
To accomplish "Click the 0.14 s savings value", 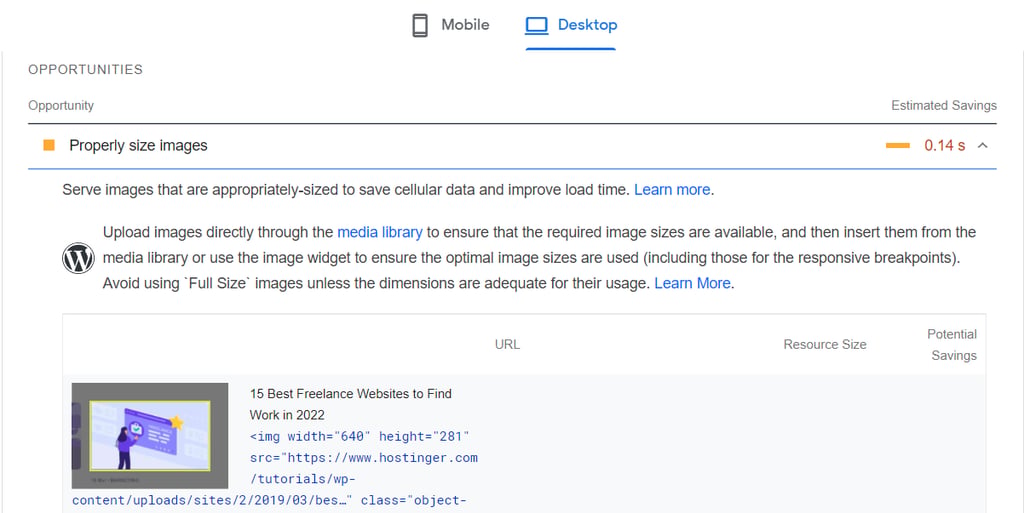I will click(944, 146).
